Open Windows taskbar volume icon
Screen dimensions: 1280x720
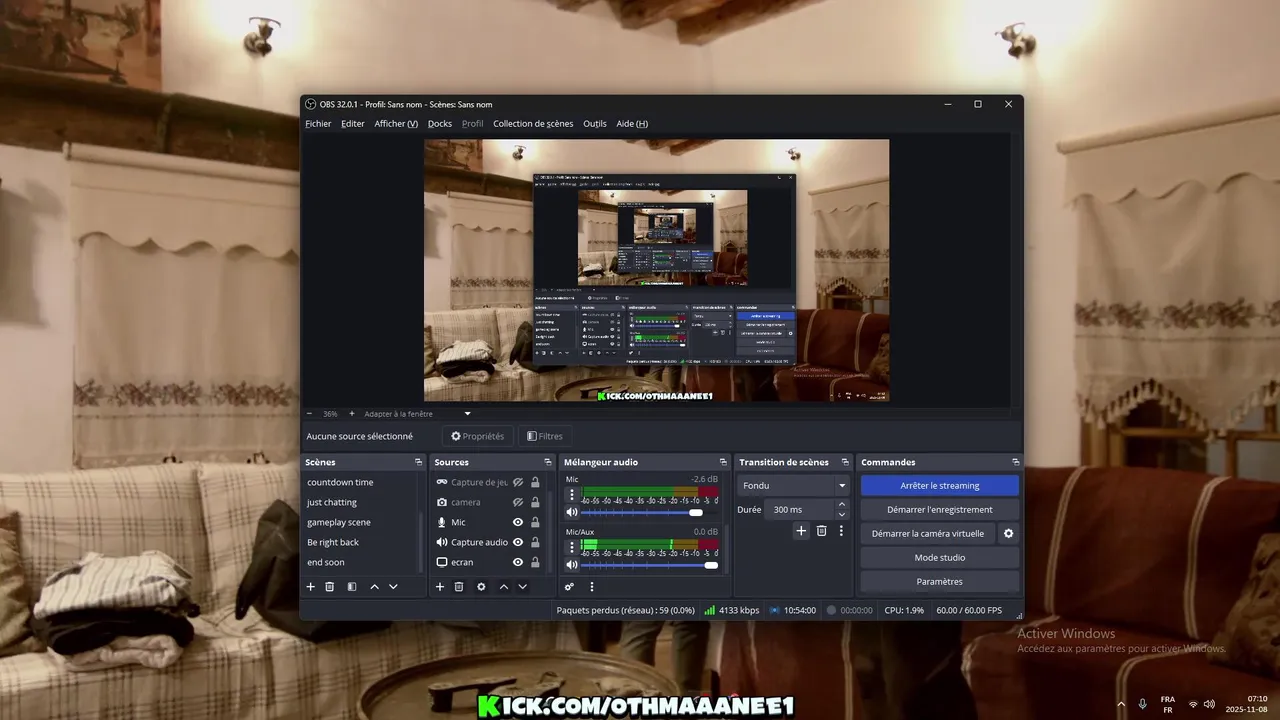(1209, 704)
